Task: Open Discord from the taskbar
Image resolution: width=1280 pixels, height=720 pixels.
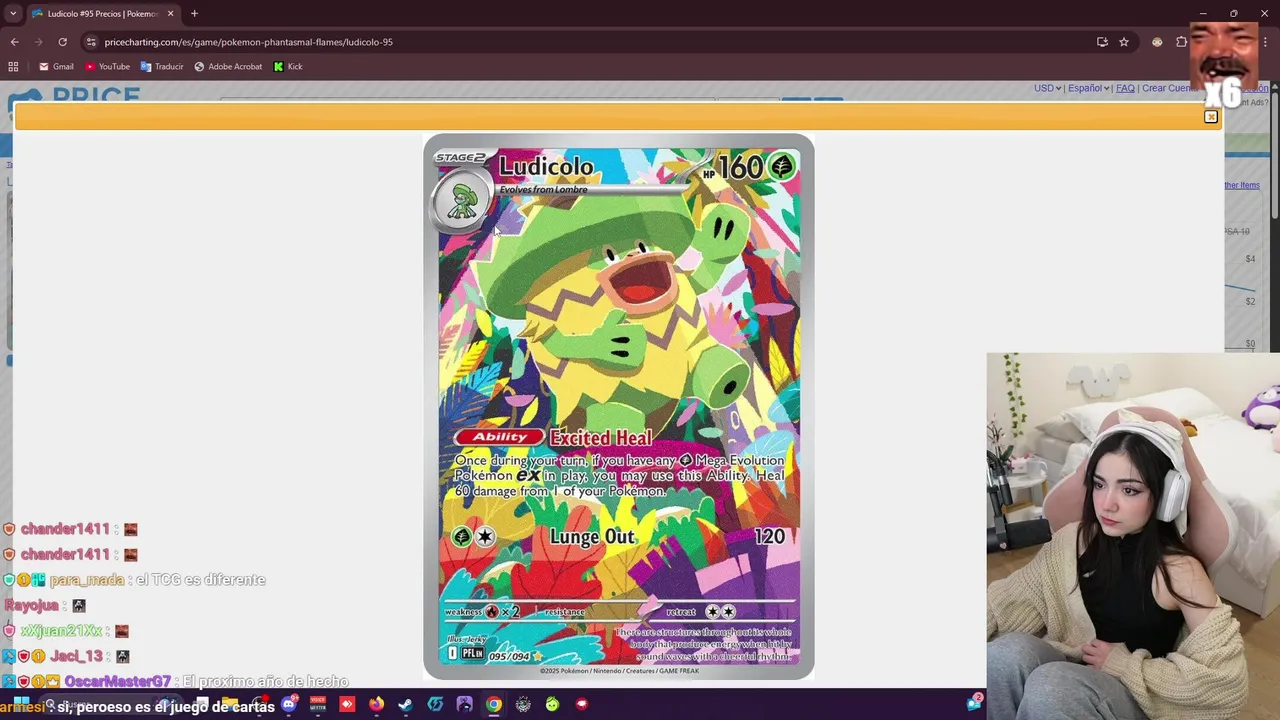Action: (289, 704)
